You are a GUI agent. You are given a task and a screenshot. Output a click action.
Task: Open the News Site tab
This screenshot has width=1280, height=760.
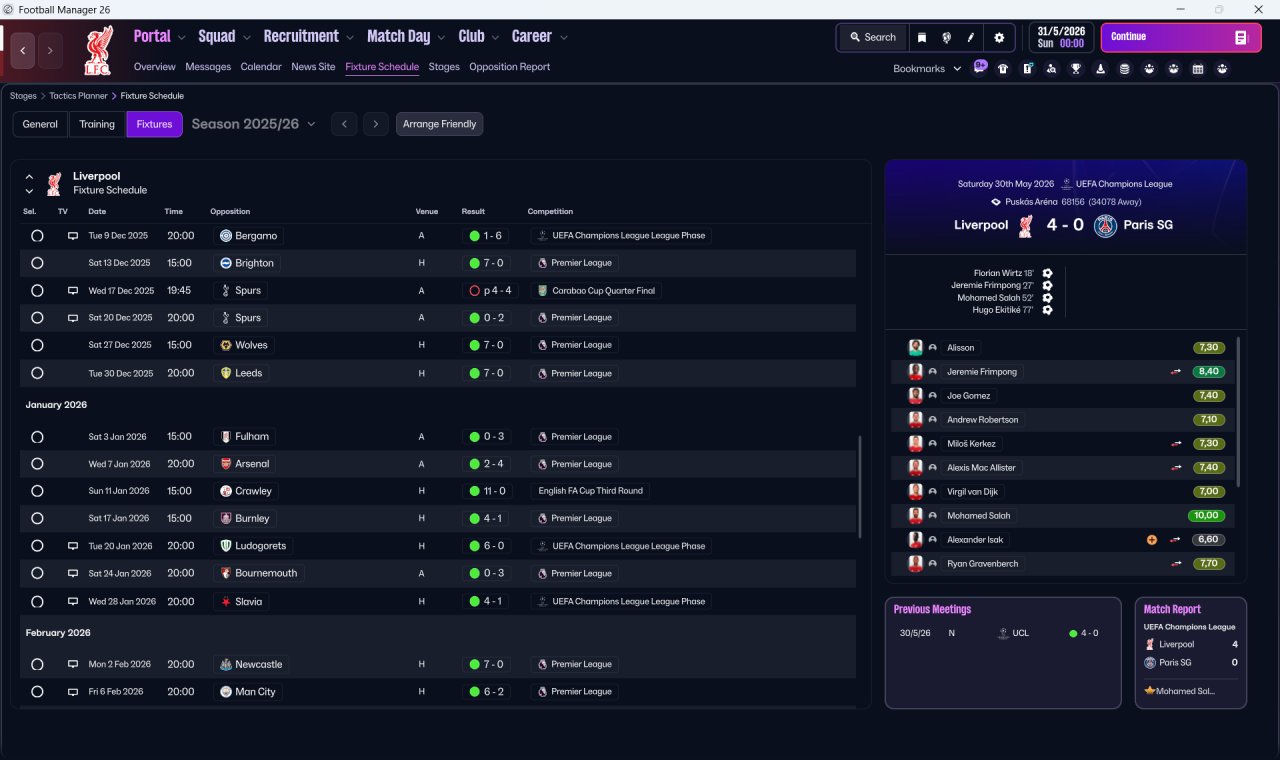(x=313, y=67)
